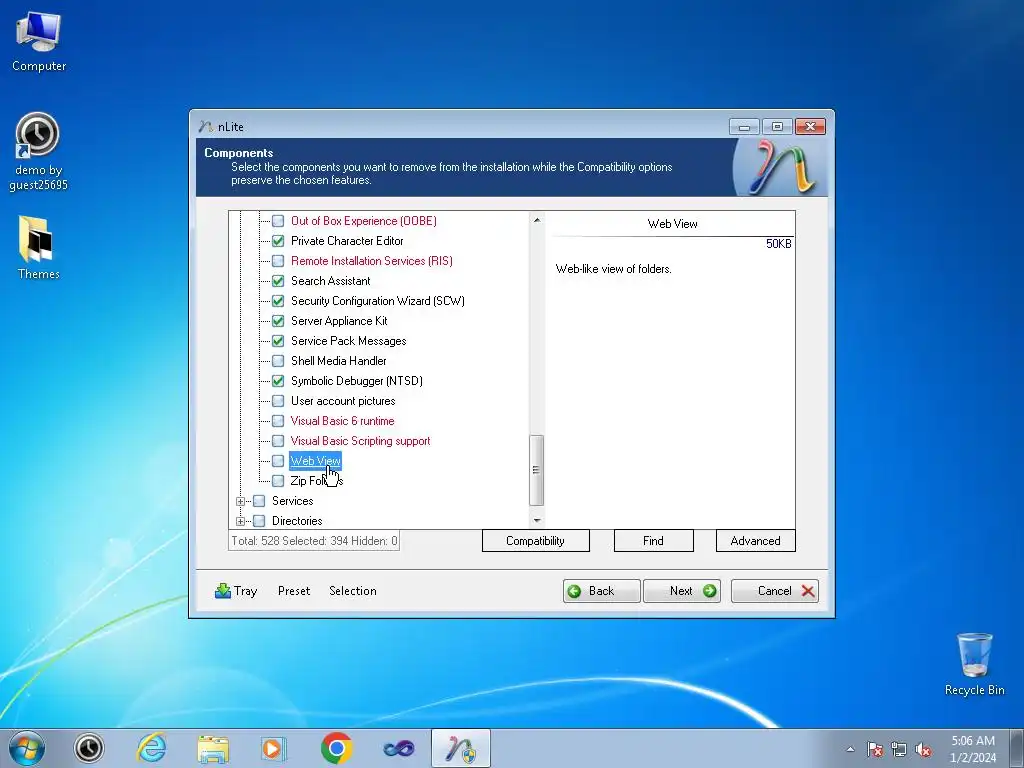Click the muted volume tray icon
This screenshot has width=1024, height=768.
click(x=923, y=749)
